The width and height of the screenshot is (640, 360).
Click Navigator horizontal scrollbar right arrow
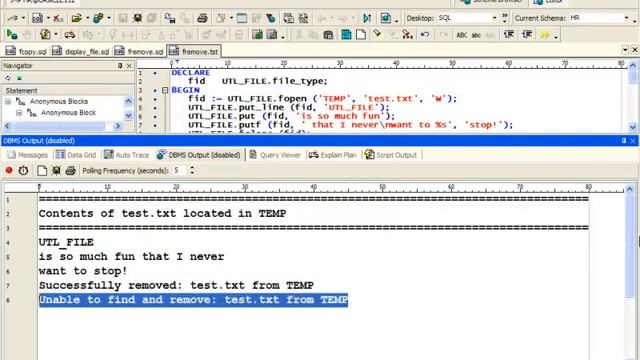[118, 126]
